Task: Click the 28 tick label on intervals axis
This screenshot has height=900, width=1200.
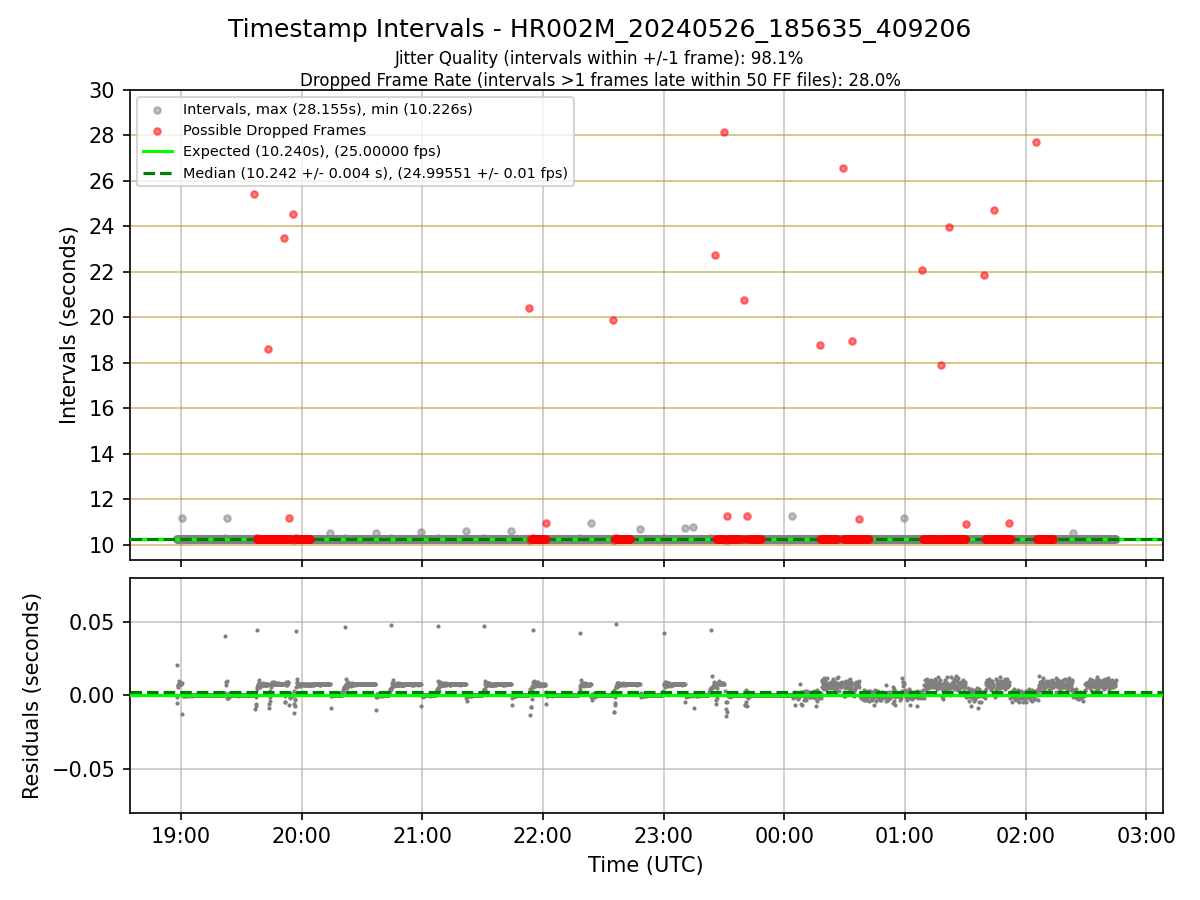Action: coord(104,136)
